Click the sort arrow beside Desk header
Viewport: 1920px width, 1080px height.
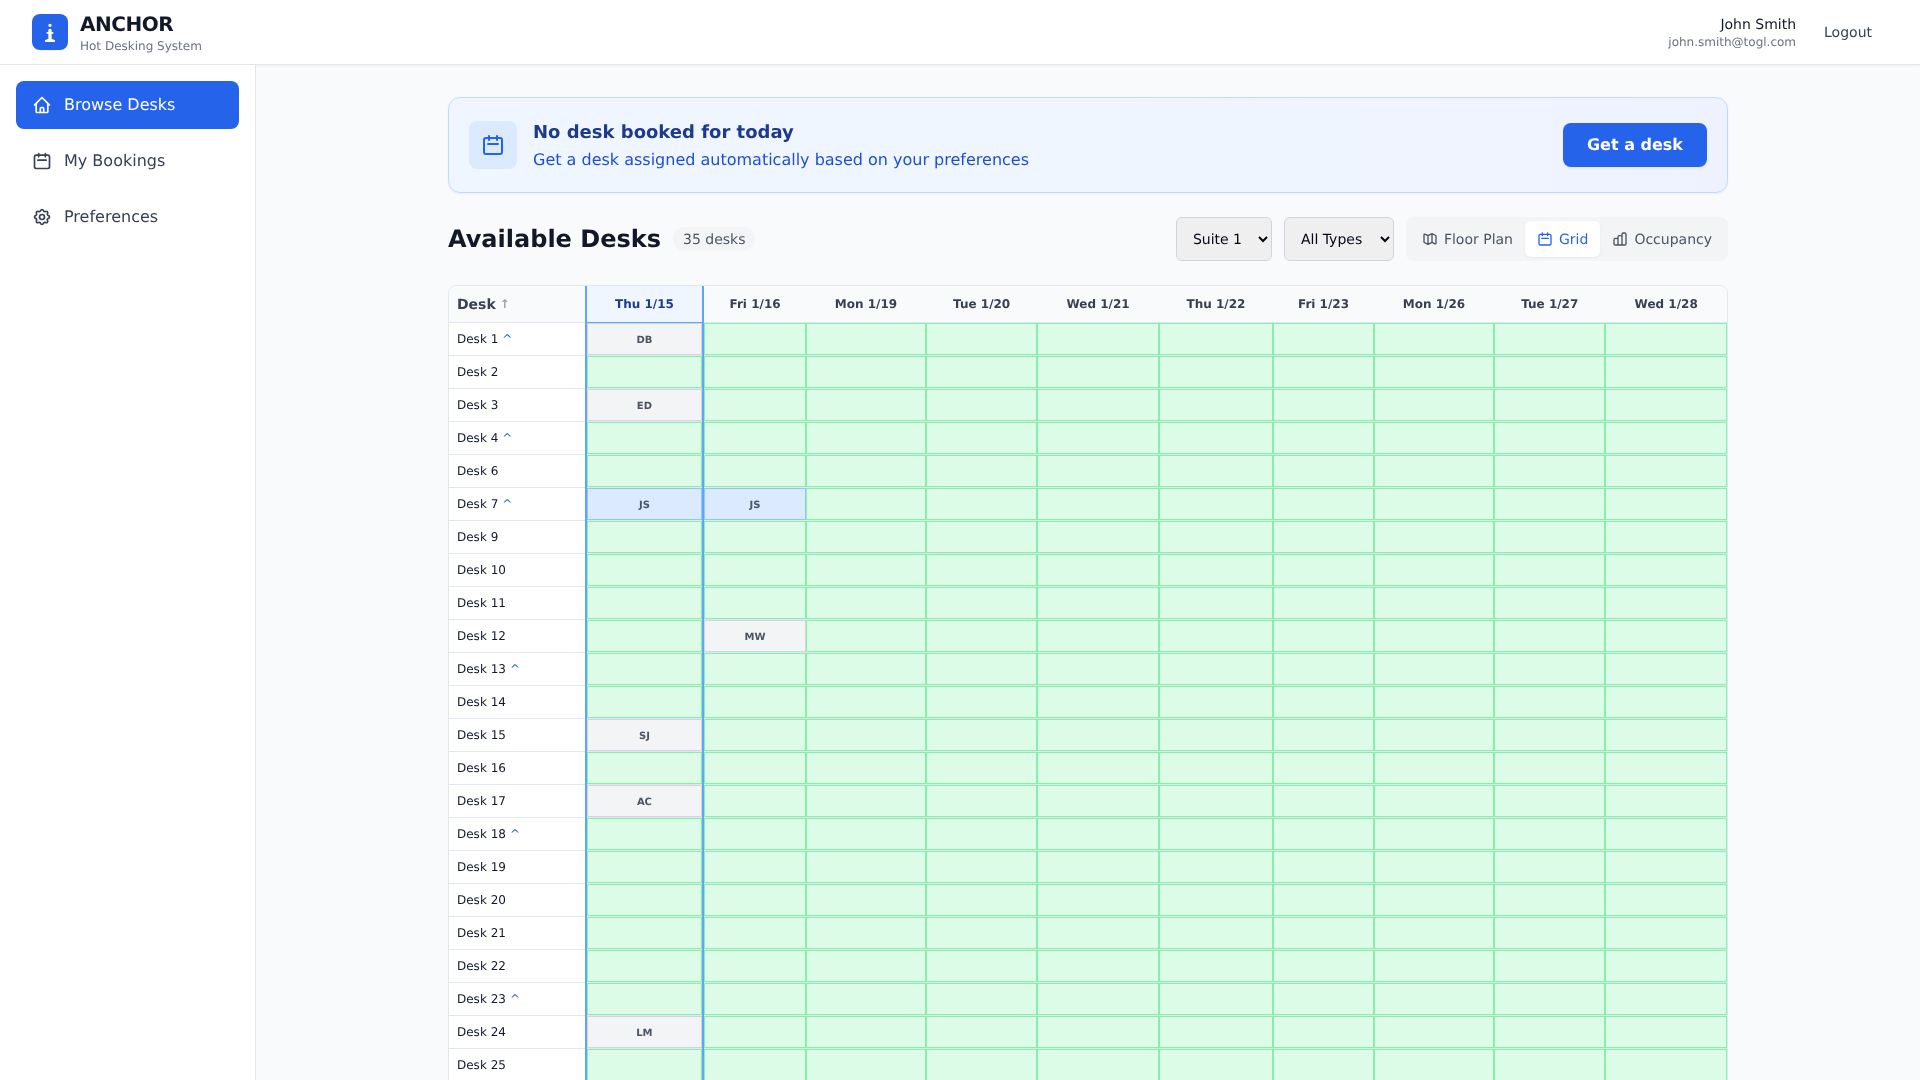pyautogui.click(x=505, y=304)
